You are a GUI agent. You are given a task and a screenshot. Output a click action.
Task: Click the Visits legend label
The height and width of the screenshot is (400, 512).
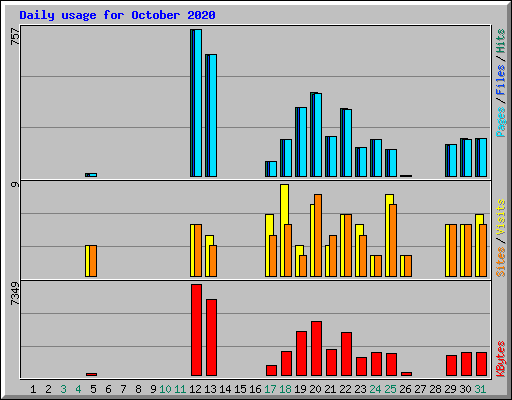tap(501, 217)
